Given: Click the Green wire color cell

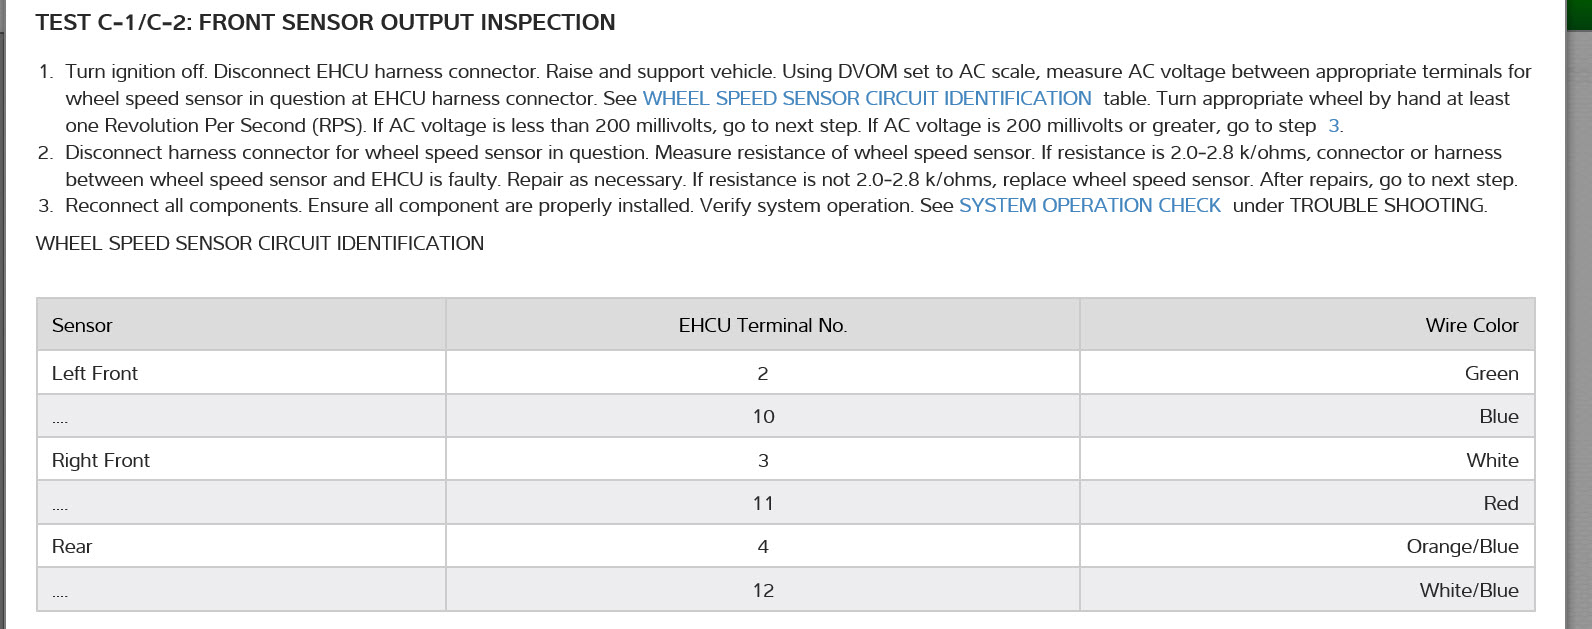Looking at the screenshot, I should [1491, 373].
